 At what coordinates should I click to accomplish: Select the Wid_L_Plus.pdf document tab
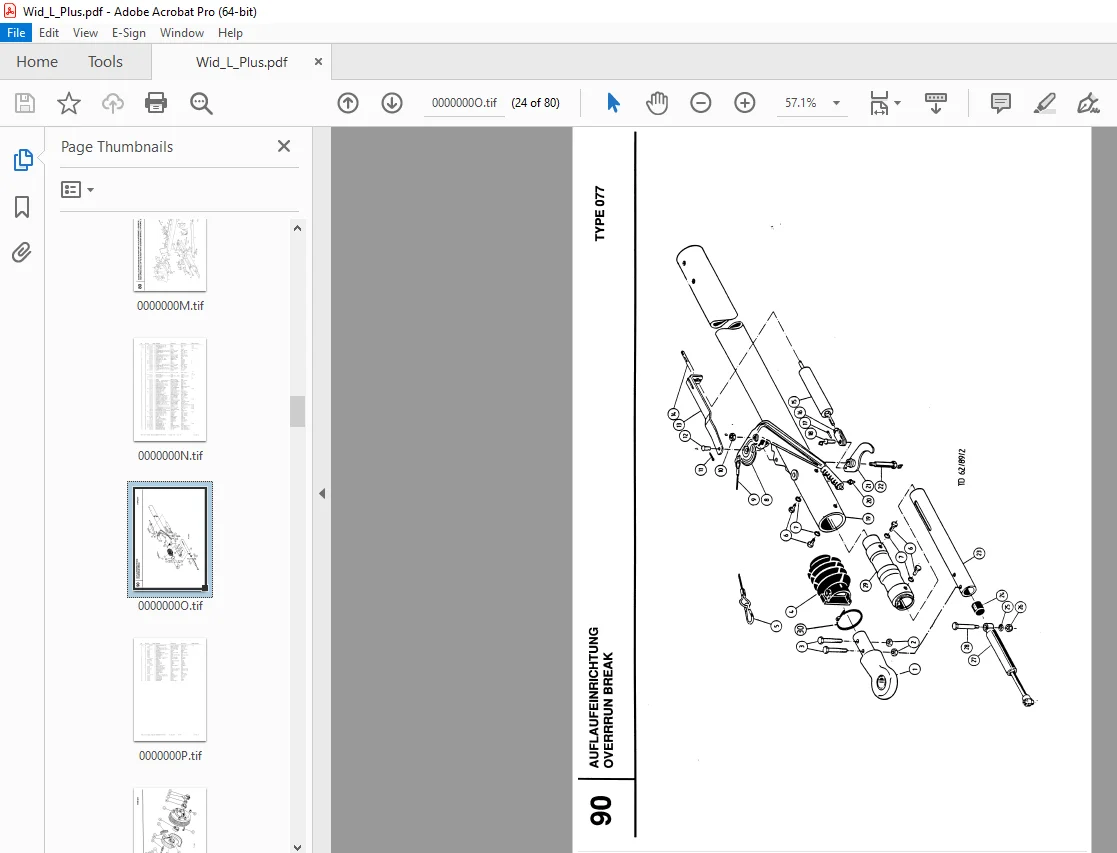click(241, 62)
